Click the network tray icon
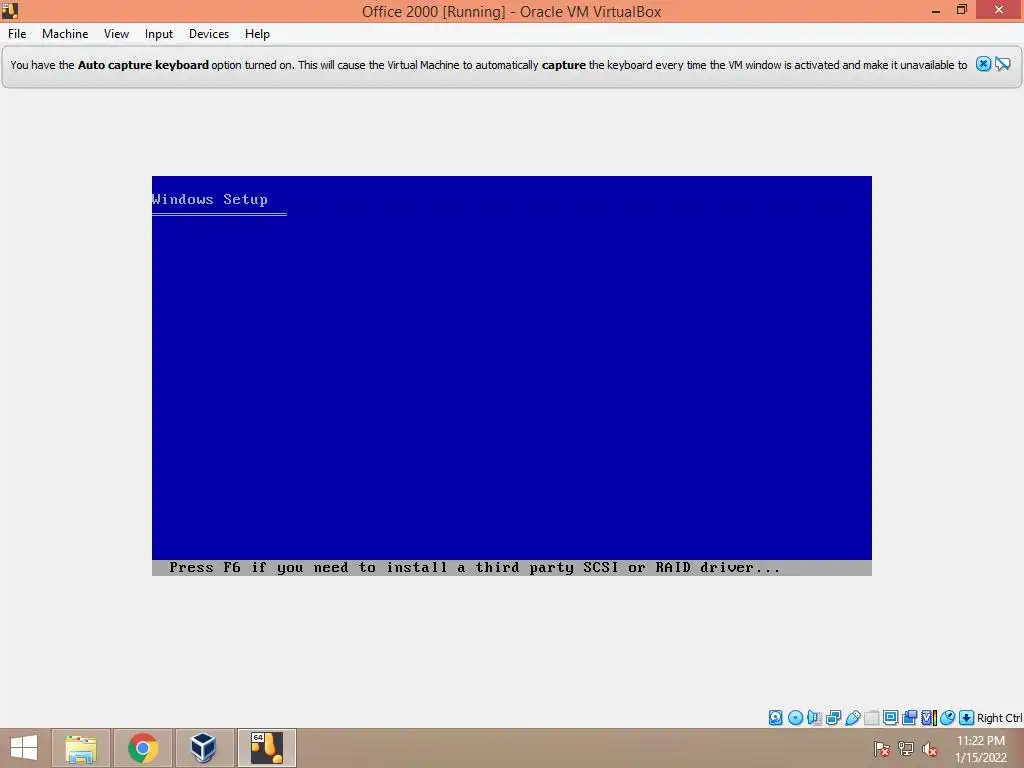Screen dimensions: 1024x768 906,749
